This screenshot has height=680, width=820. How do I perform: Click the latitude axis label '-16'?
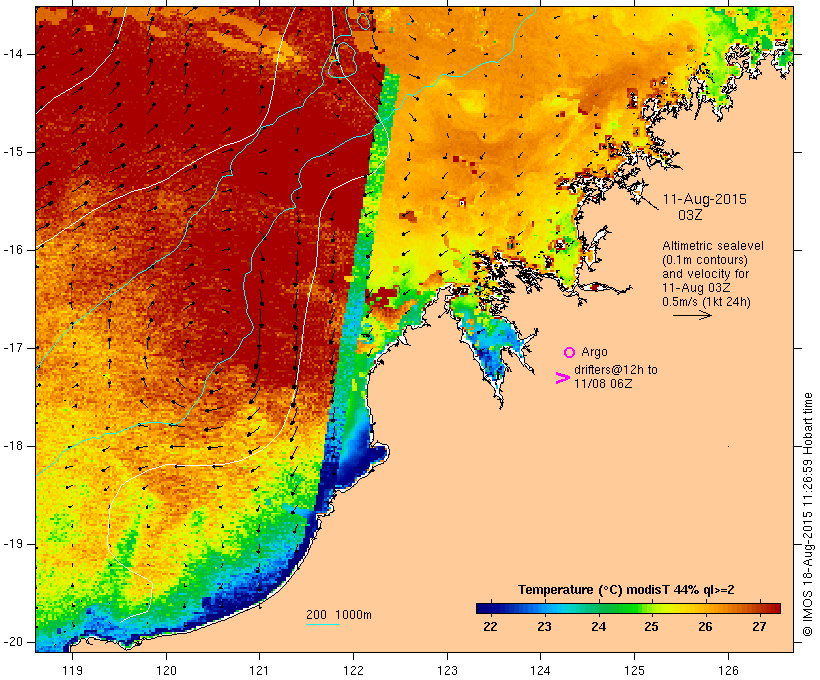[13, 250]
